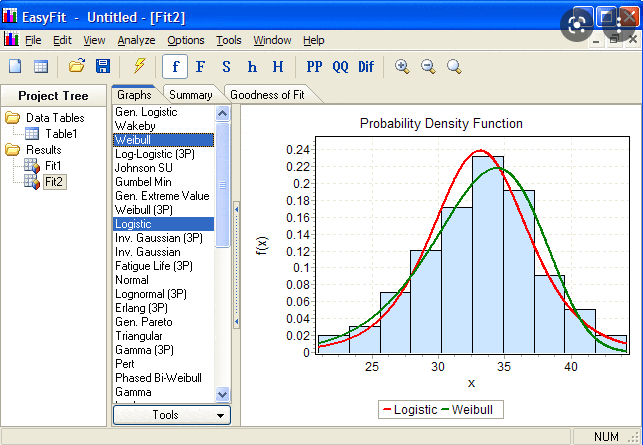
Task: Display the QQ plot
Action: [x=340, y=66]
